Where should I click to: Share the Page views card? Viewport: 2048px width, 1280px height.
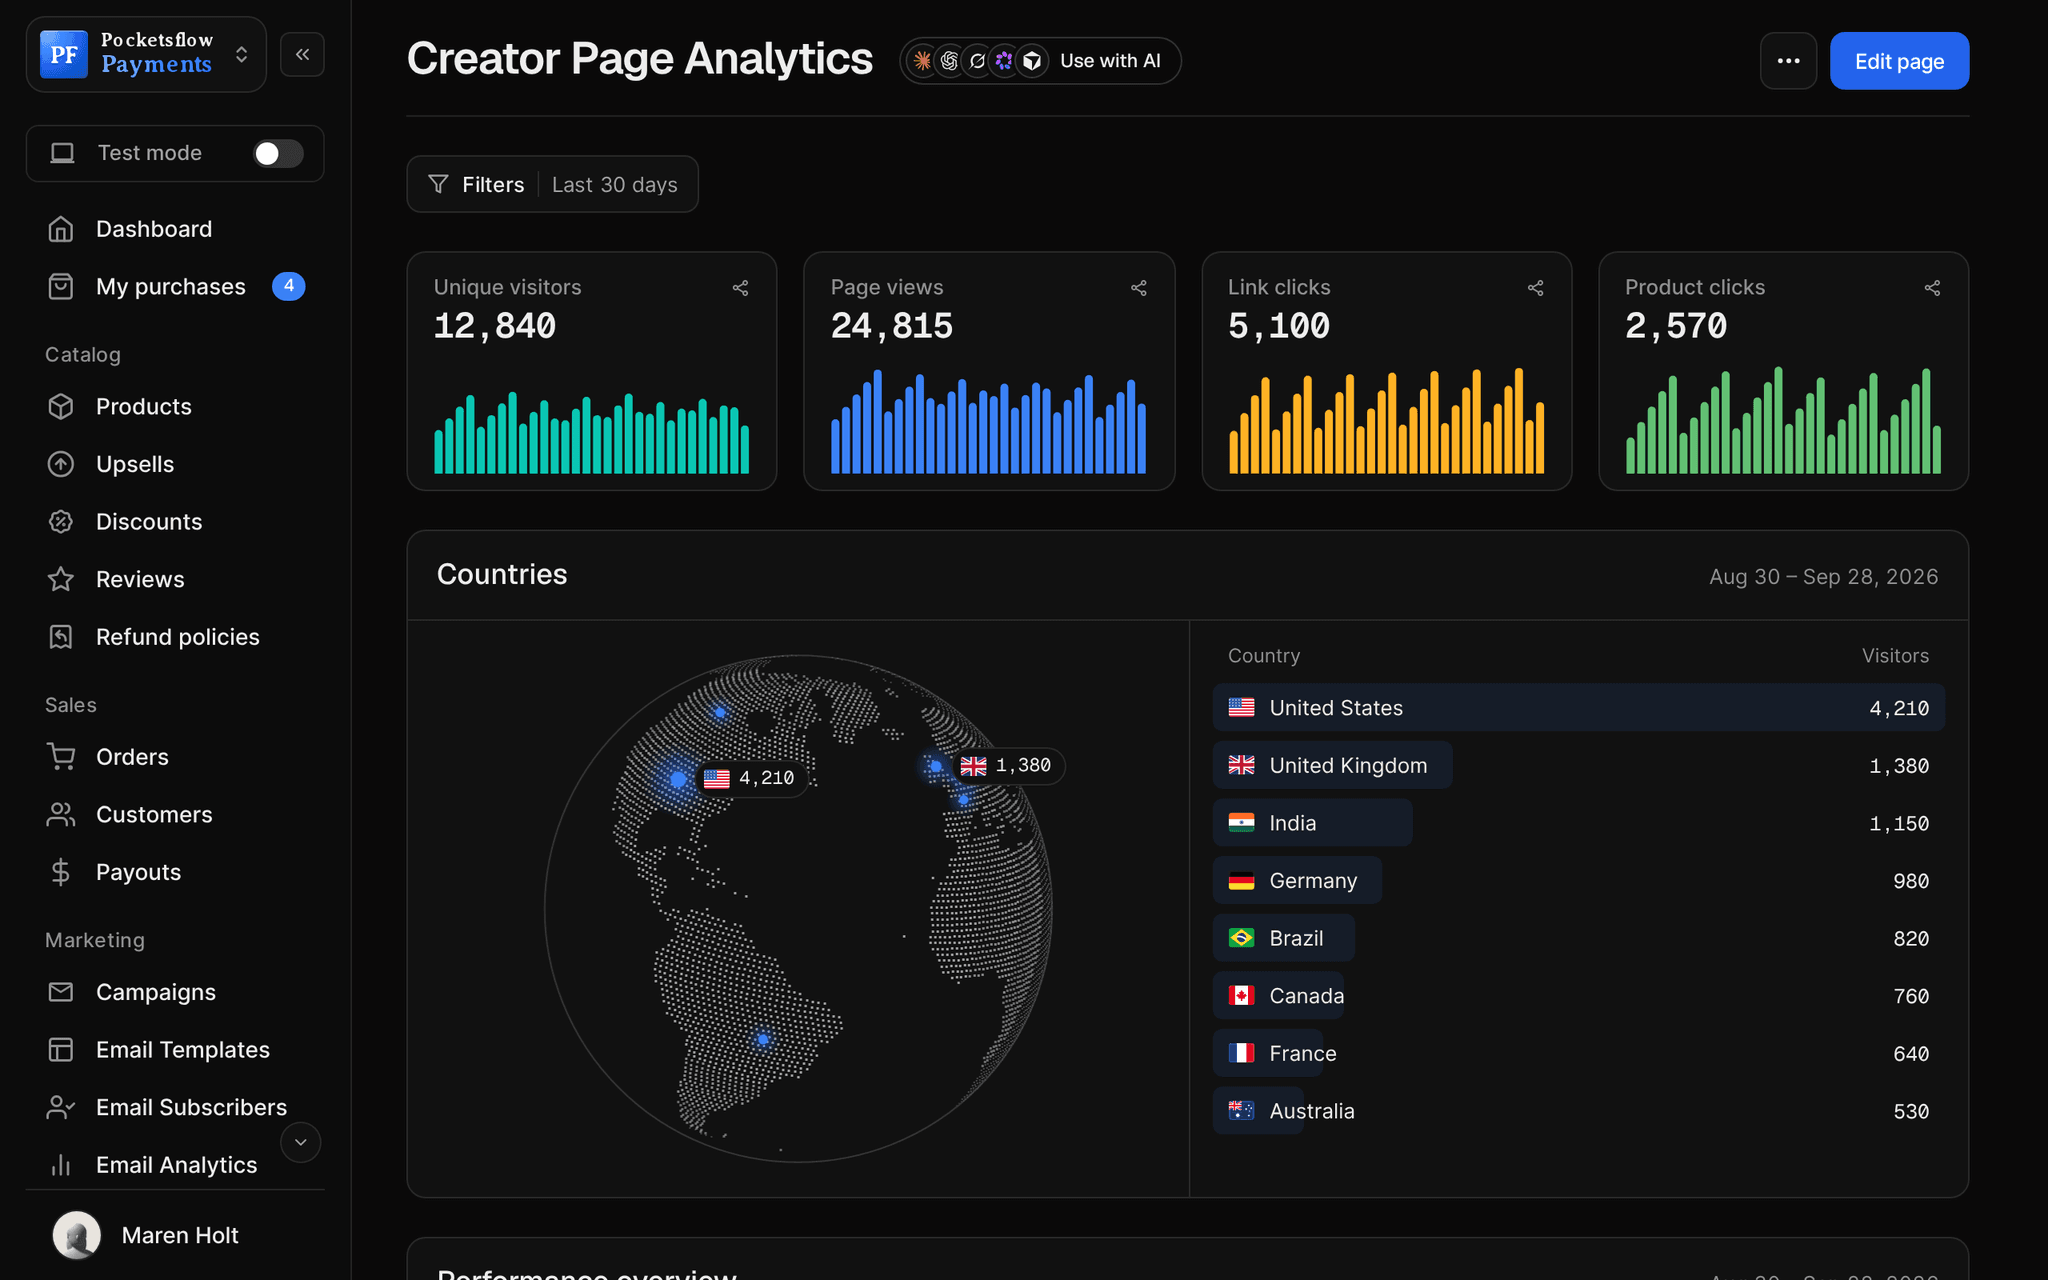(x=1139, y=288)
